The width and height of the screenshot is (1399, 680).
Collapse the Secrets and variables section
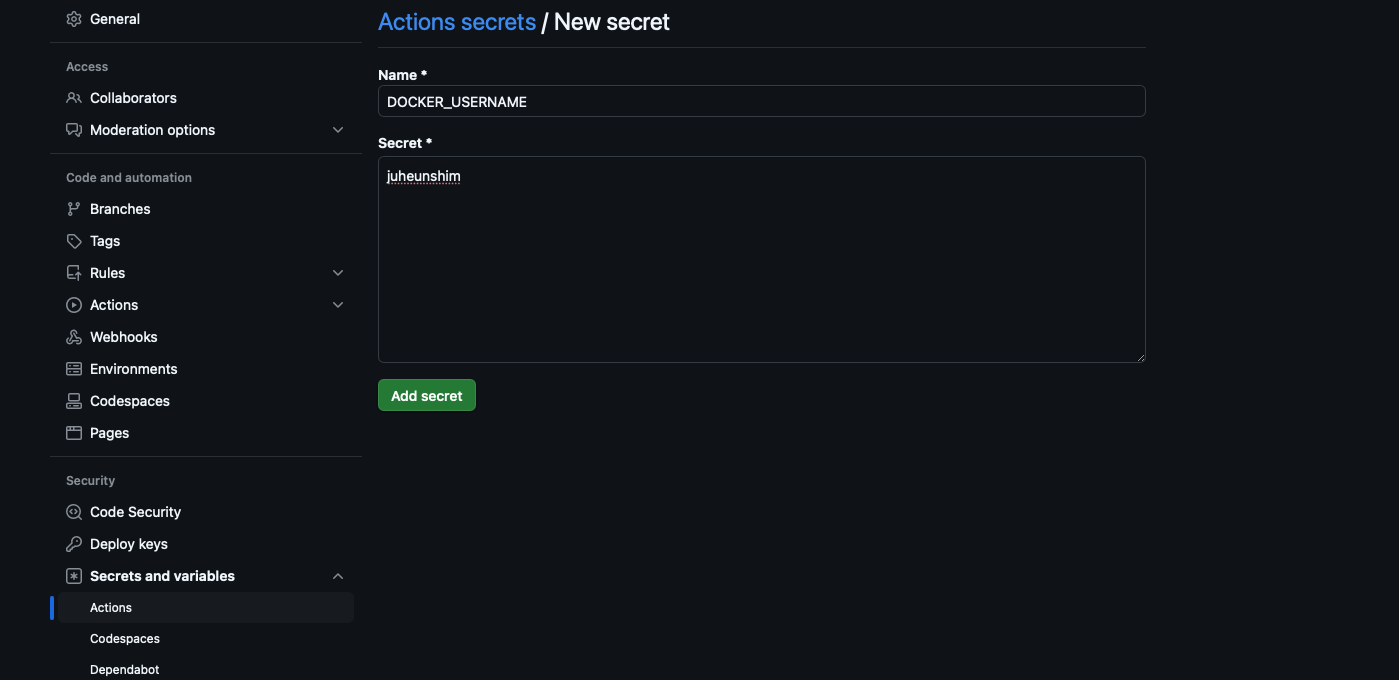pos(338,576)
